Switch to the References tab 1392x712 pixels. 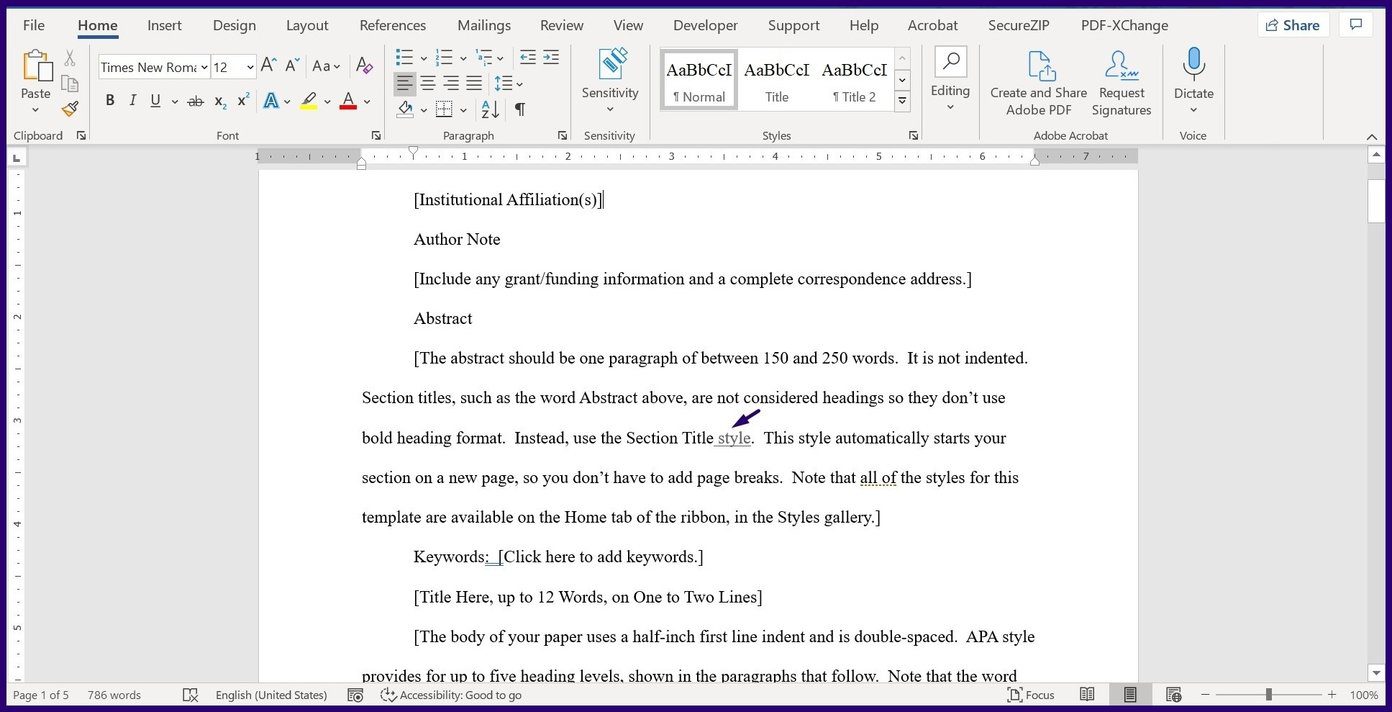393,25
